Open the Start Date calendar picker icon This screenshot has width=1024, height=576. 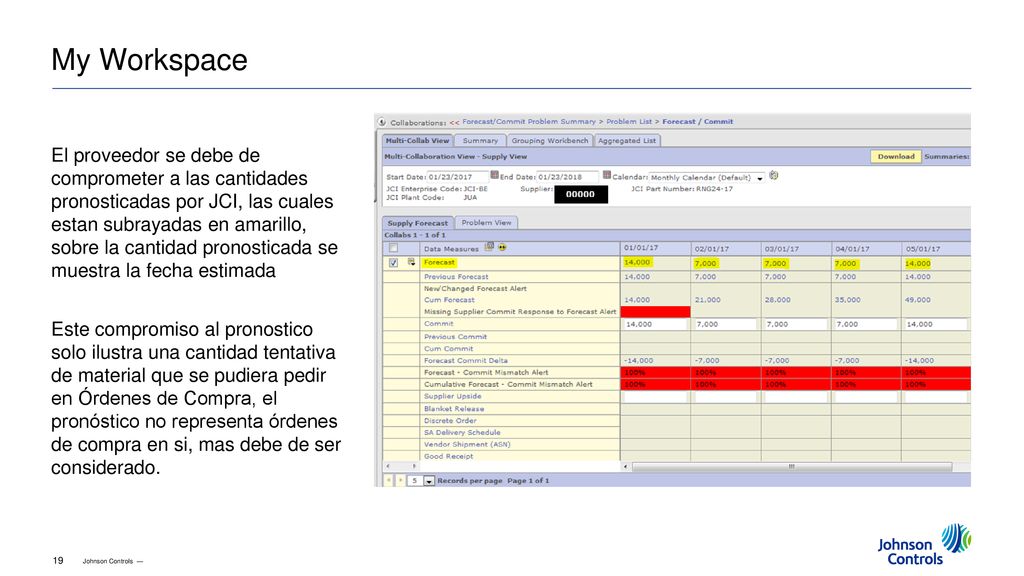[494, 176]
